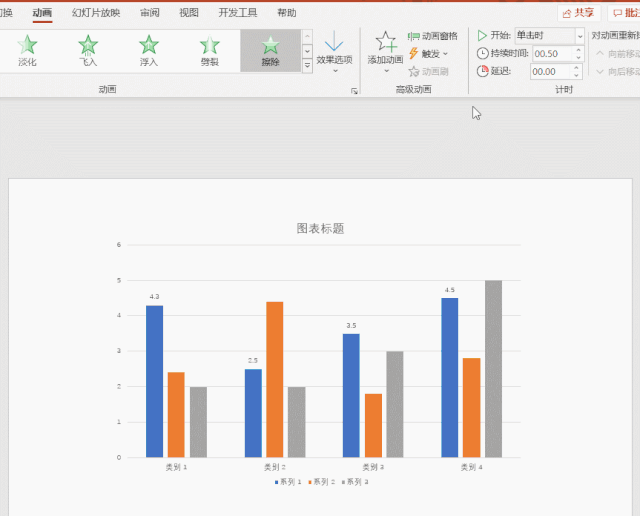Click the 4.5 data label
This screenshot has height=516, width=640.
click(449, 290)
